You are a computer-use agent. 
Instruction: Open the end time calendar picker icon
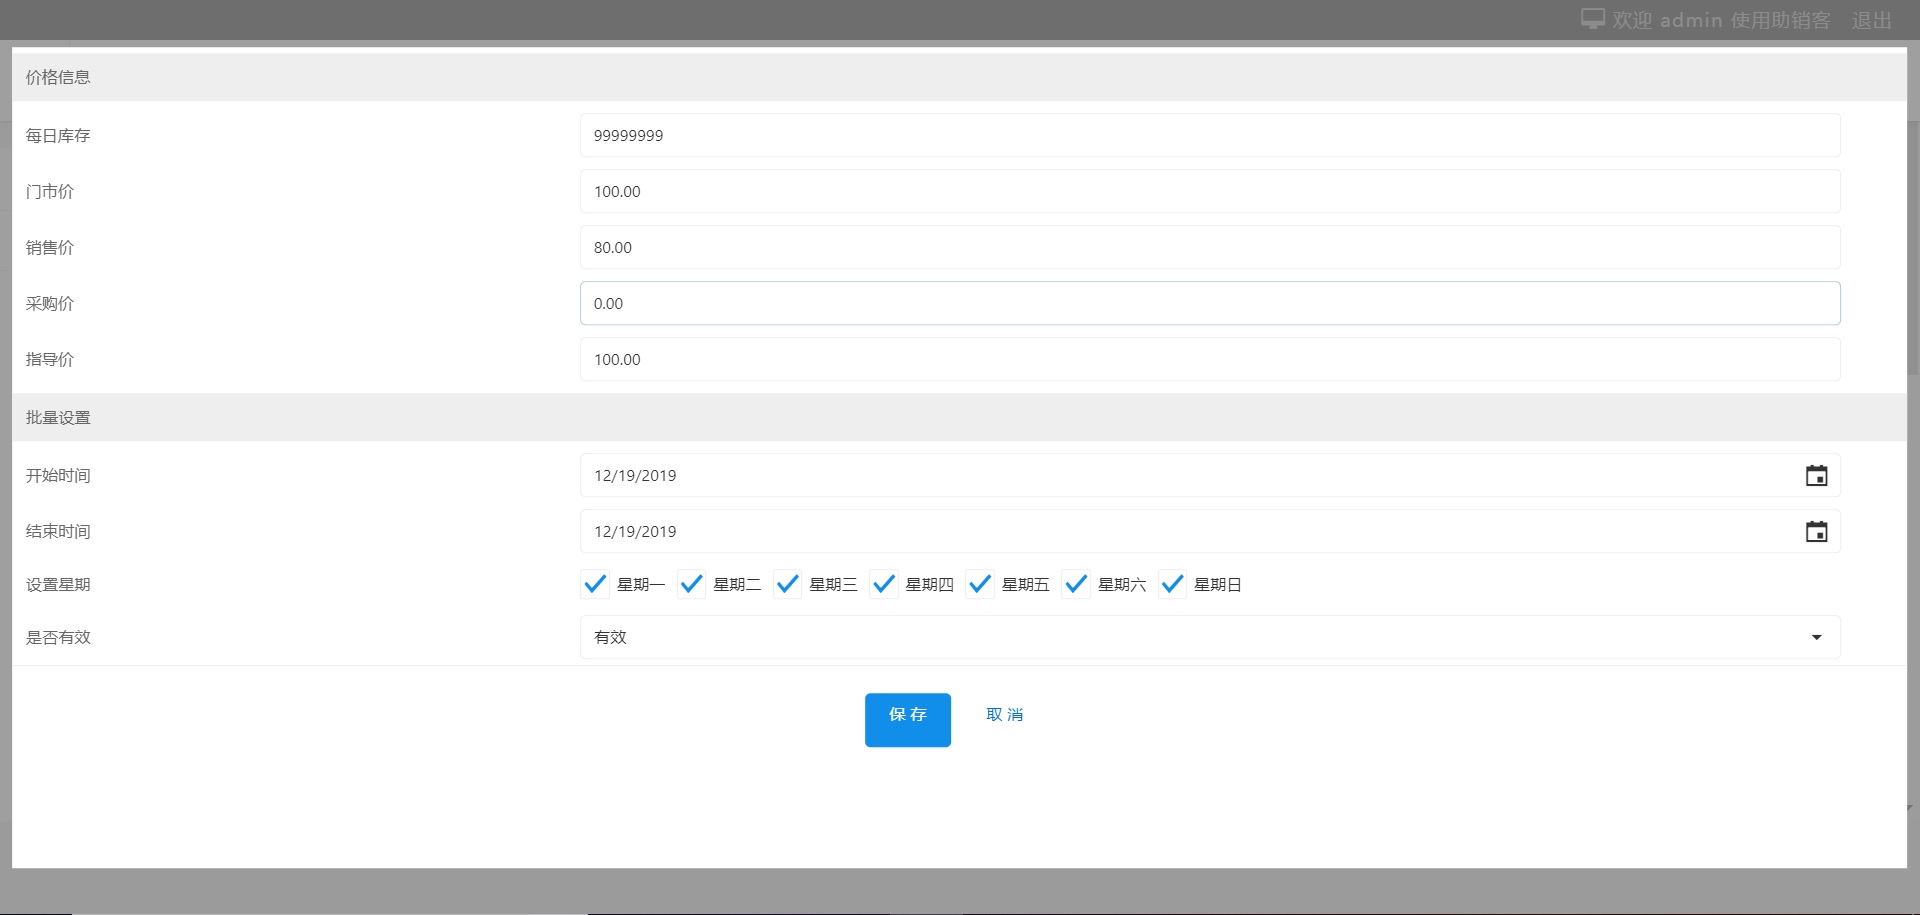pyautogui.click(x=1816, y=532)
